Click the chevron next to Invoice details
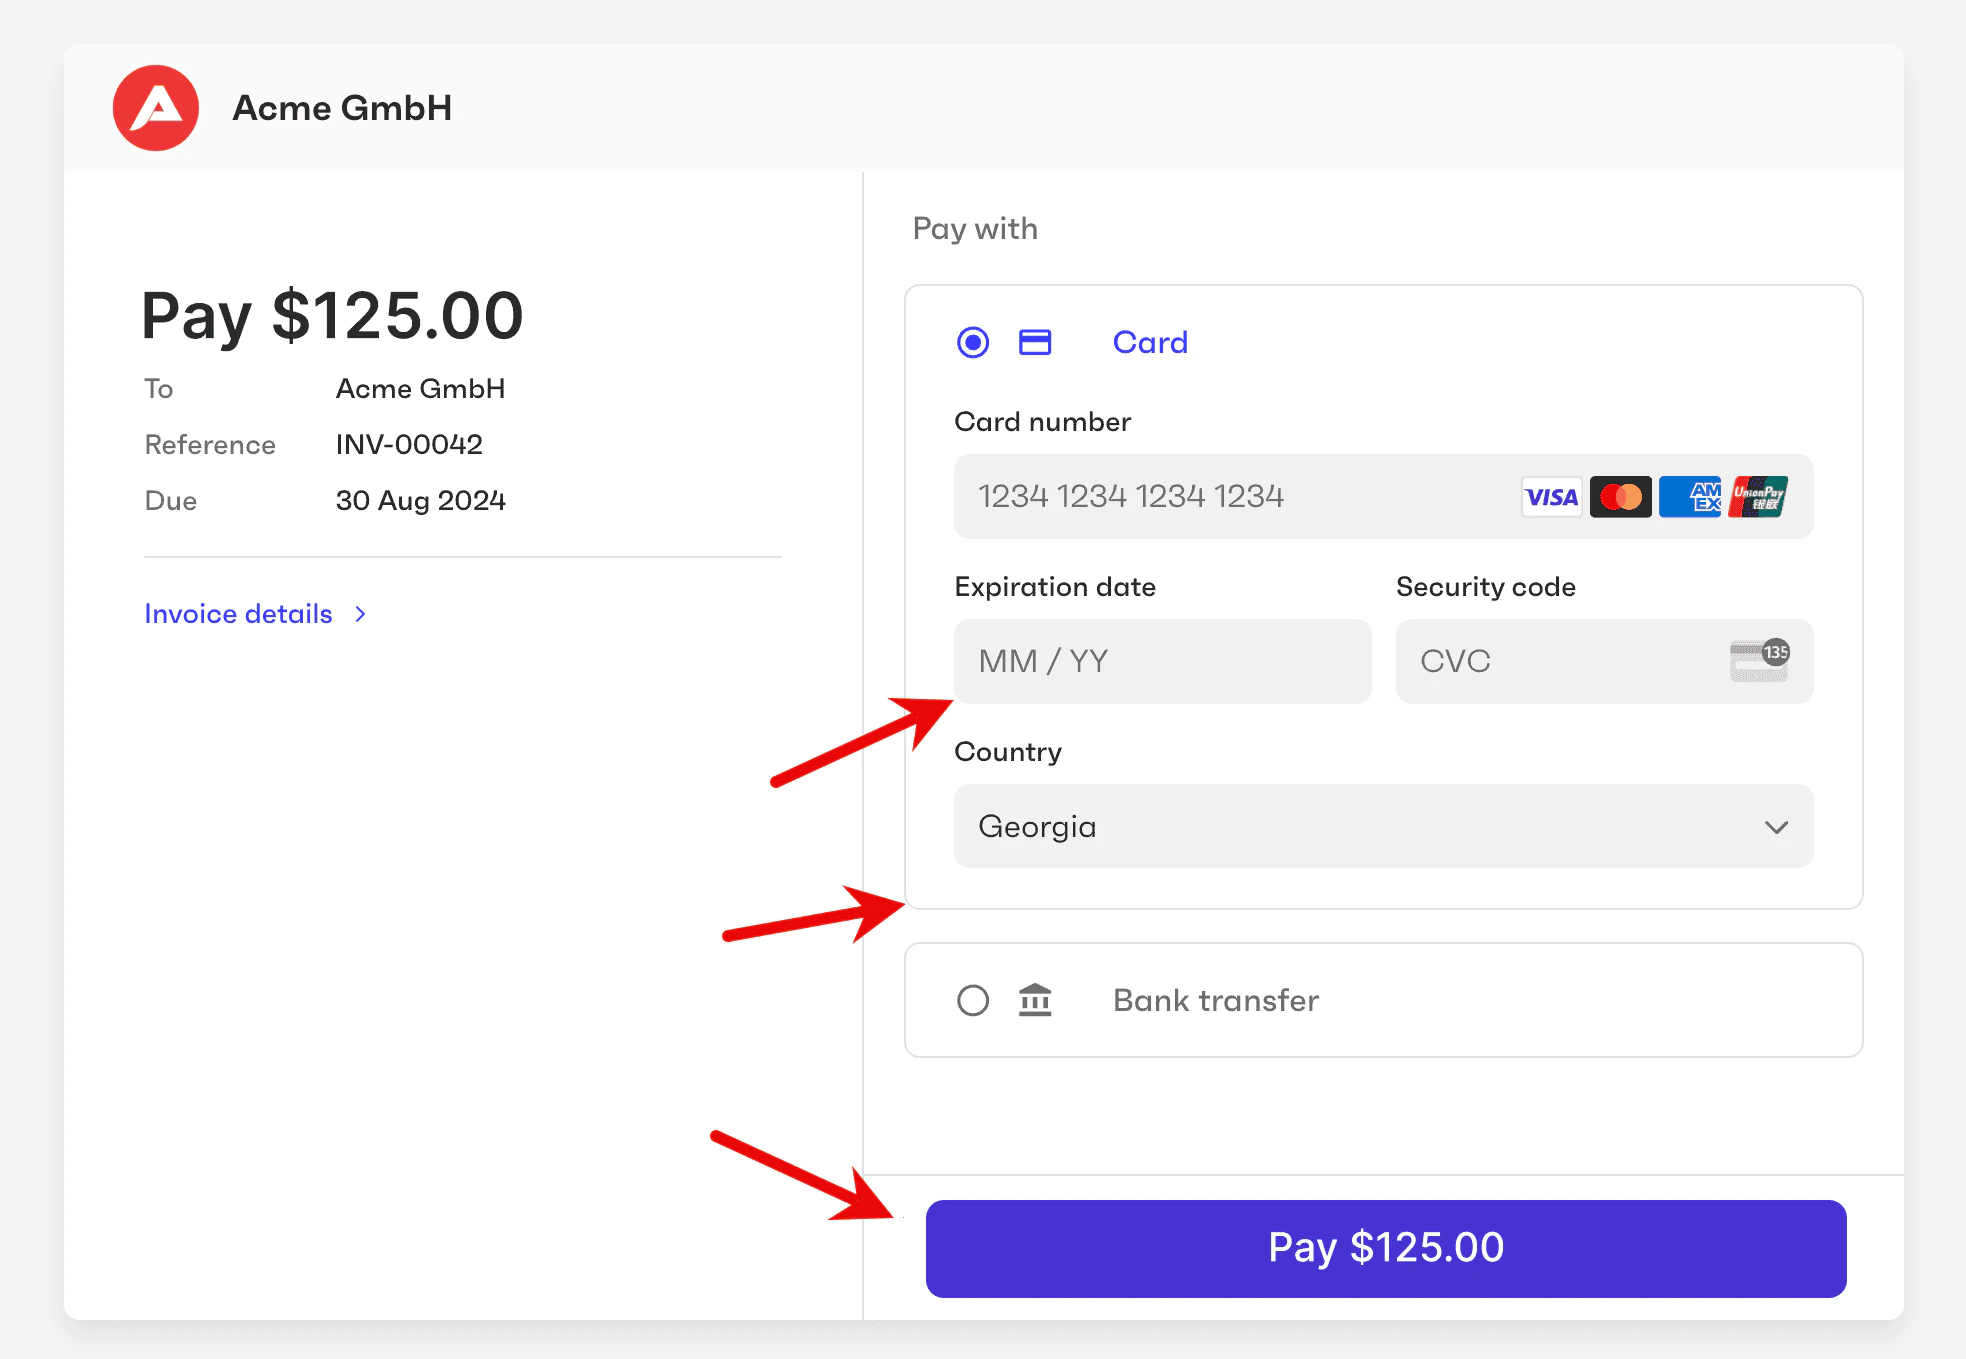1966x1359 pixels. 360,613
